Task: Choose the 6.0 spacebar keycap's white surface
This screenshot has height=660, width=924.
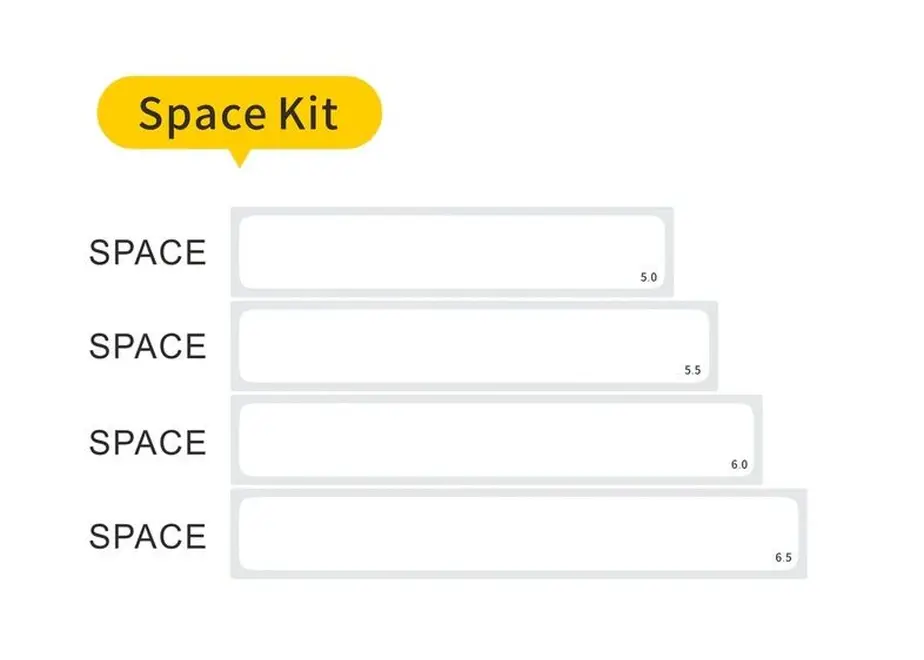Action: [x=497, y=440]
